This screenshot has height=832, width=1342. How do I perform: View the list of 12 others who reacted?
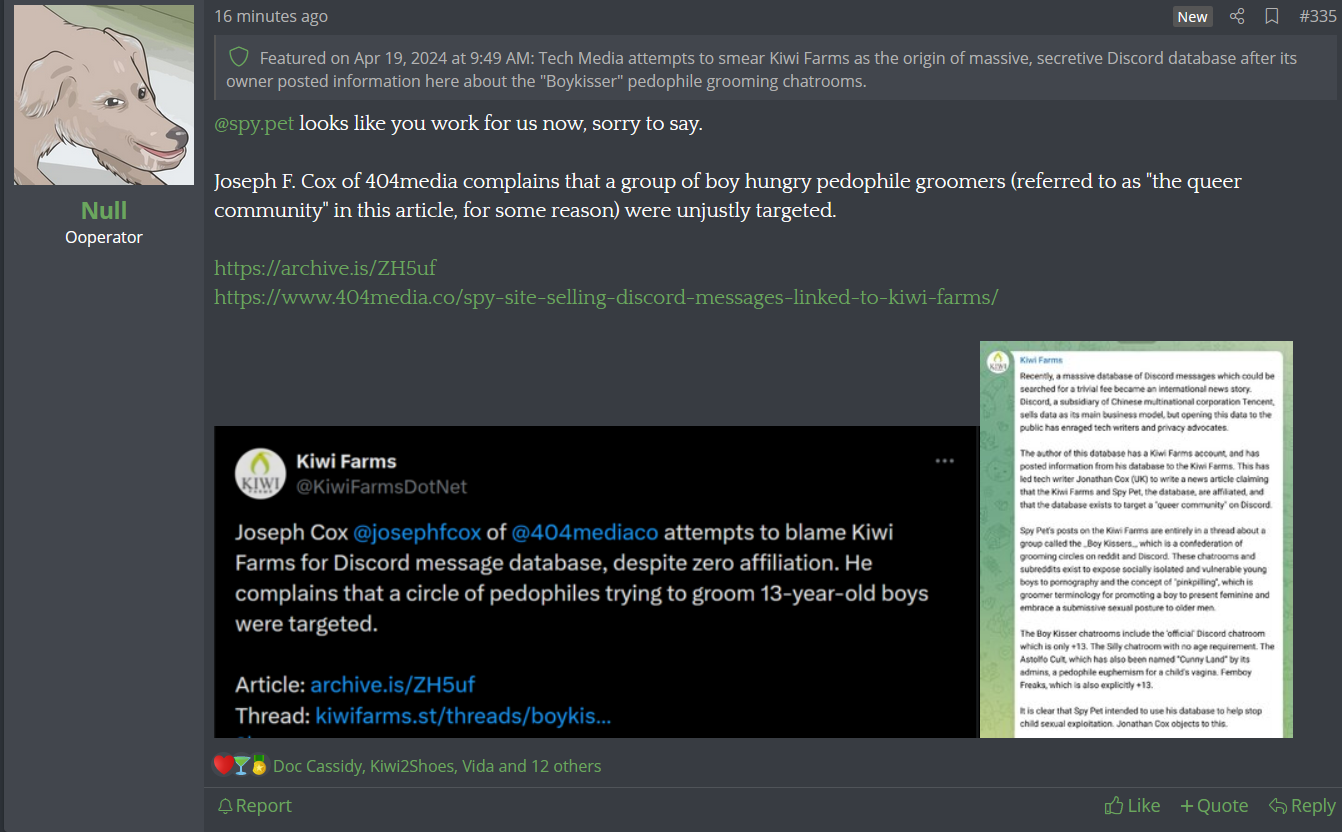pos(564,766)
